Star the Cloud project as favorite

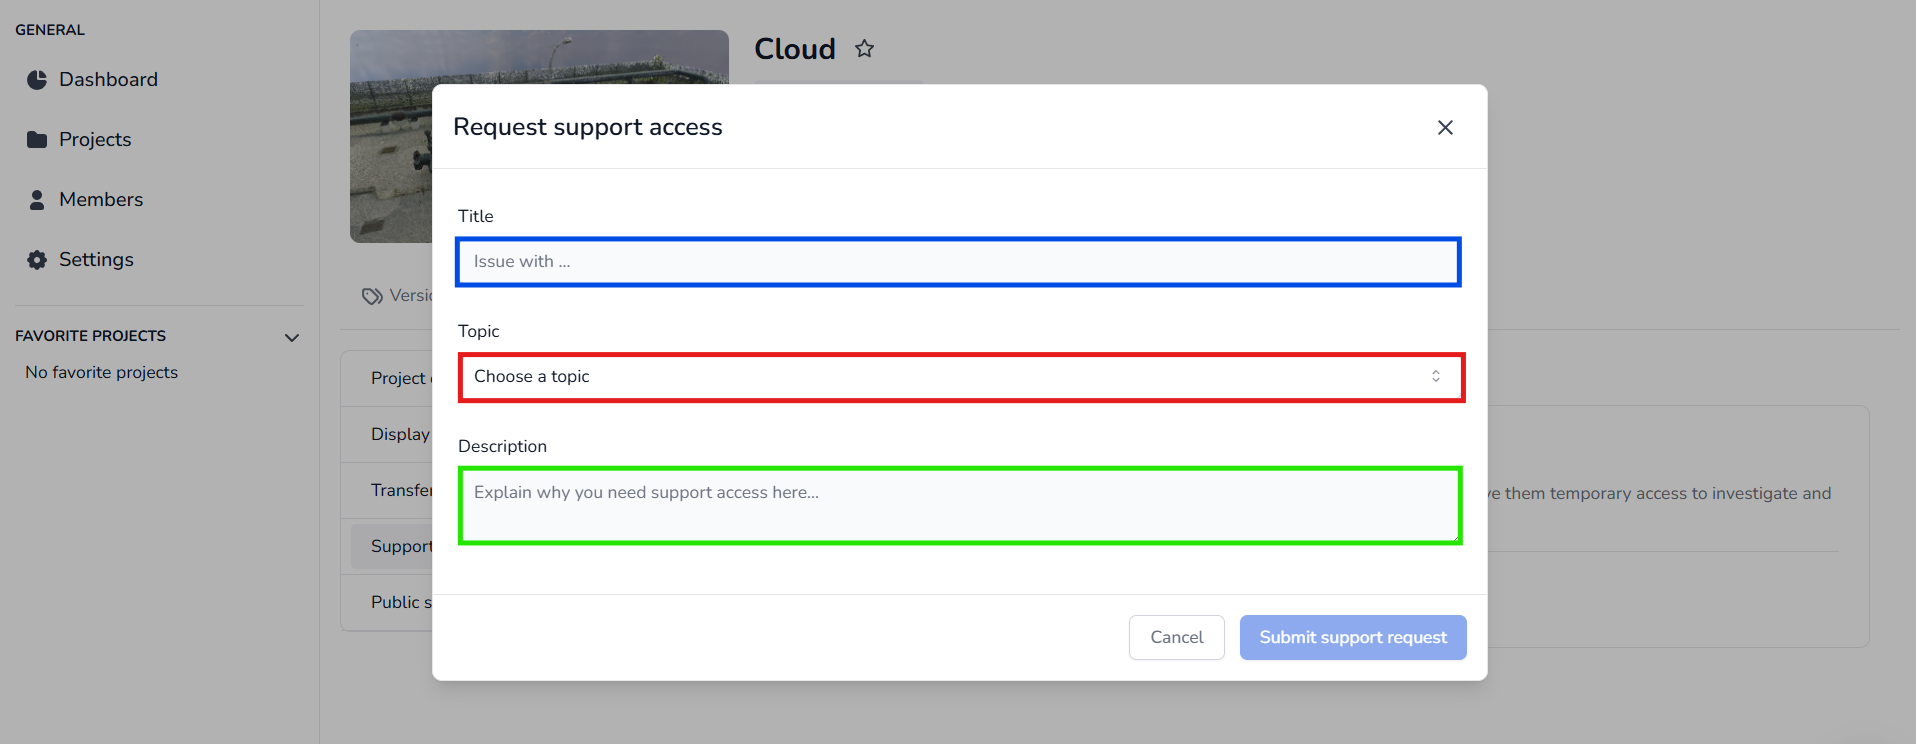[x=865, y=49]
